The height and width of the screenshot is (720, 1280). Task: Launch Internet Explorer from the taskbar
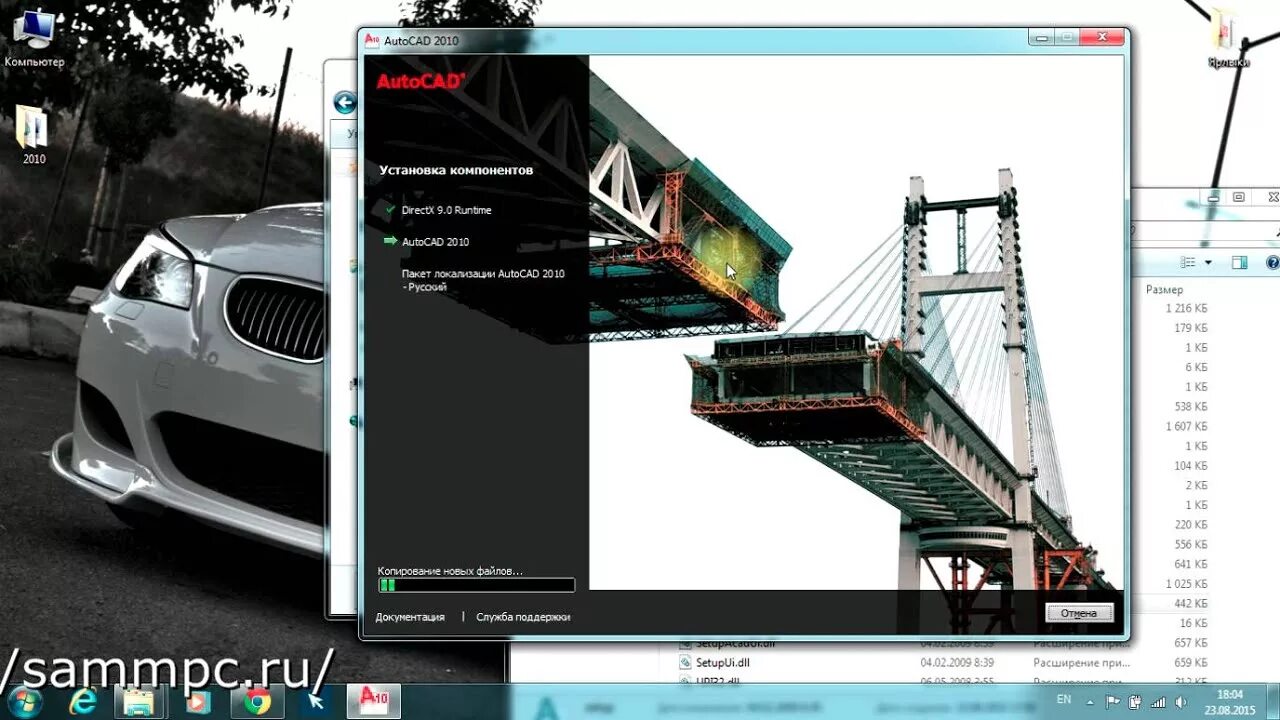(83, 703)
